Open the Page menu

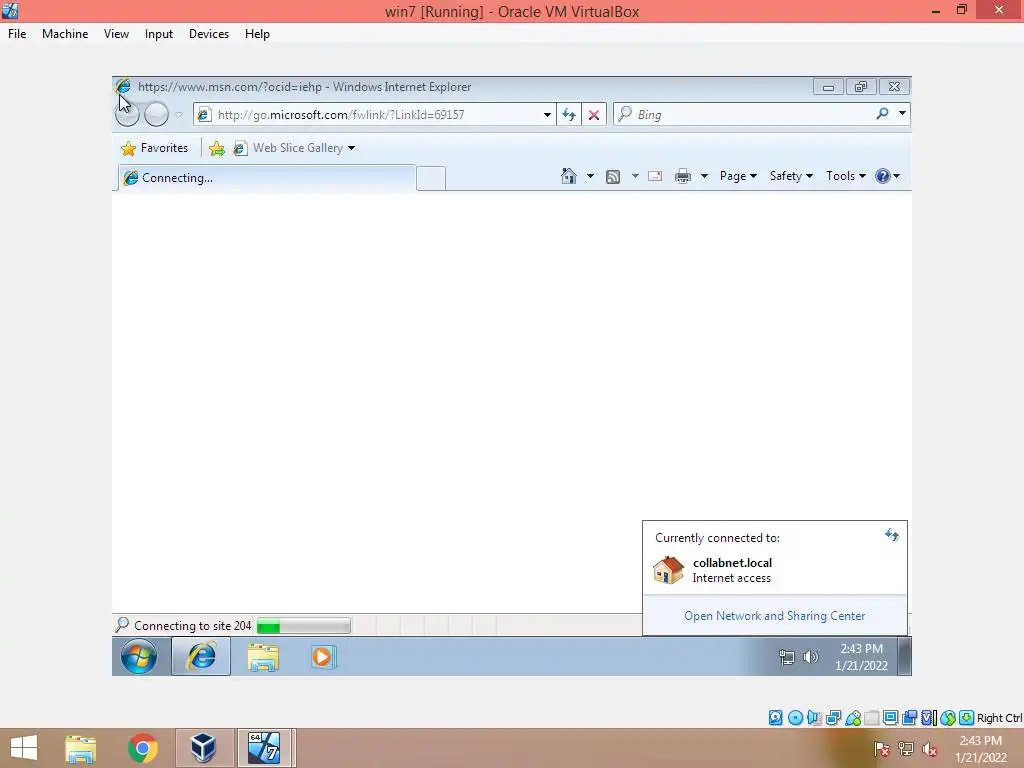(x=738, y=176)
